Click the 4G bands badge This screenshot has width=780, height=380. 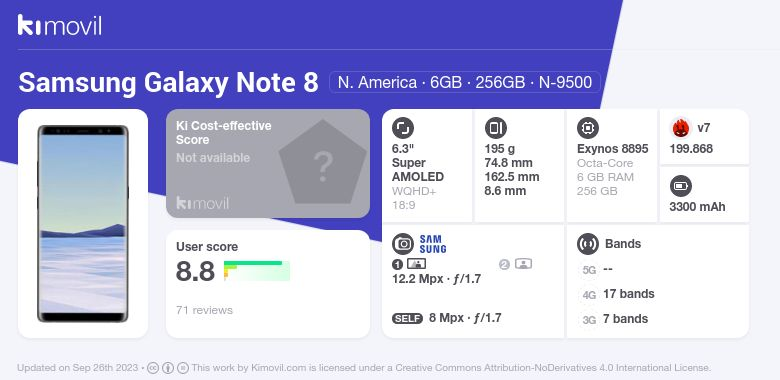coord(589,295)
